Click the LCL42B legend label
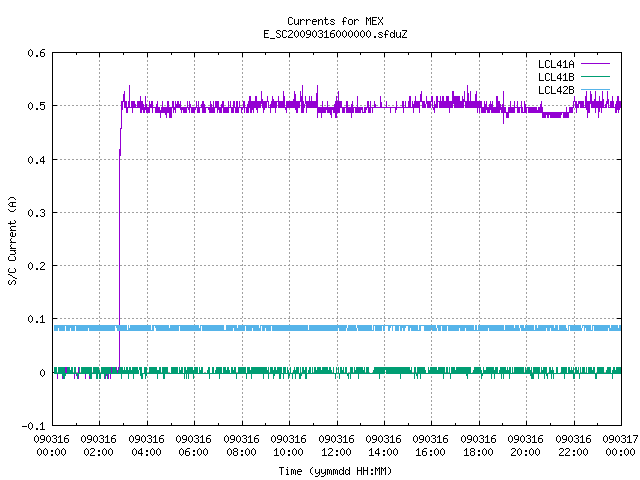The image size is (640, 480). click(x=556, y=90)
